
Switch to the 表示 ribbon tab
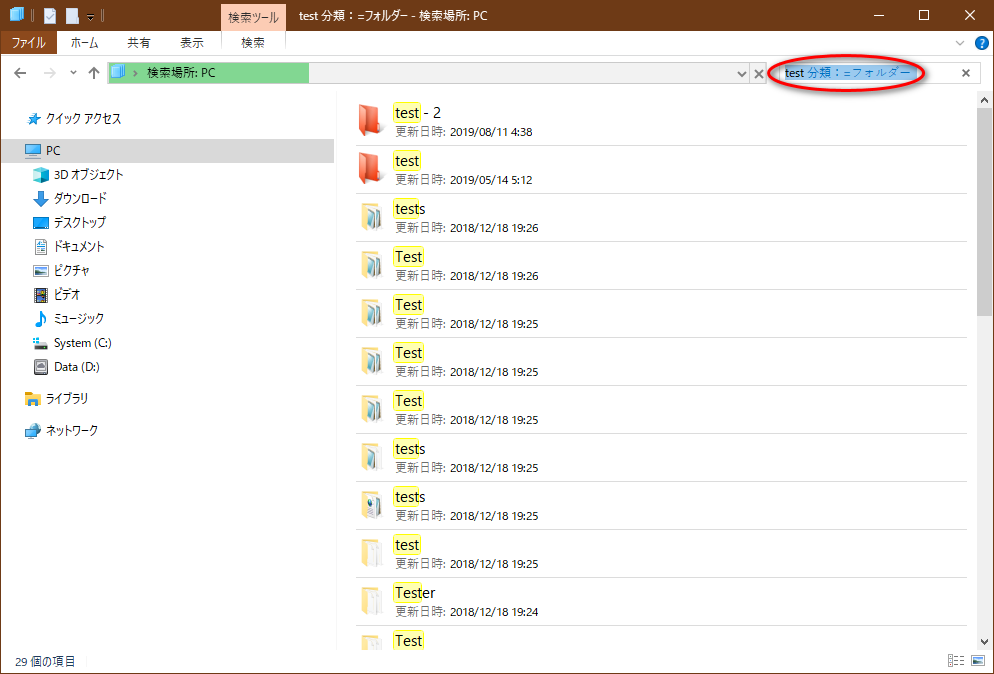click(x=191, y=43)
